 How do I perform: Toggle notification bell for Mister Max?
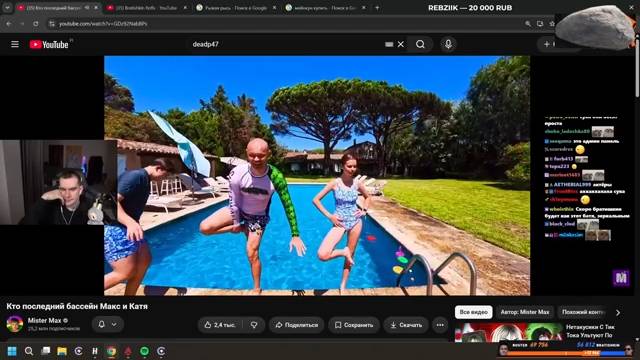tap(102, 324)
